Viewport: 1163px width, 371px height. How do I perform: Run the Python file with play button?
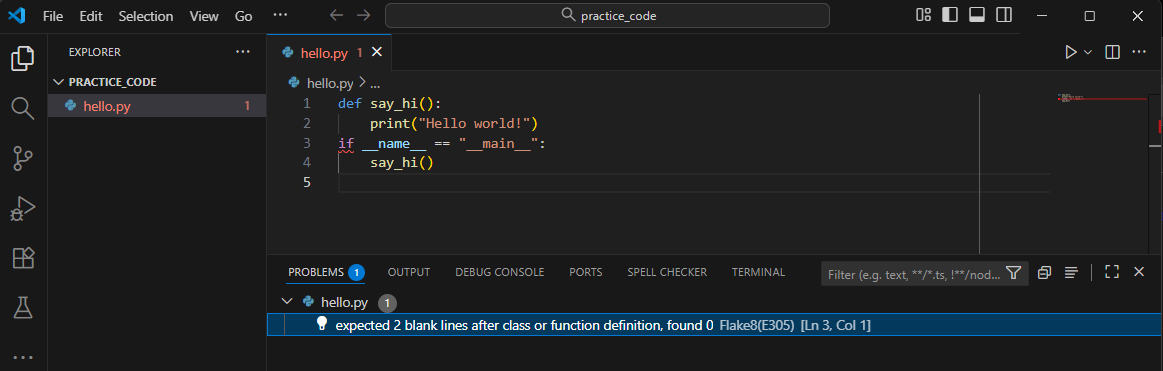[1070, 52]
